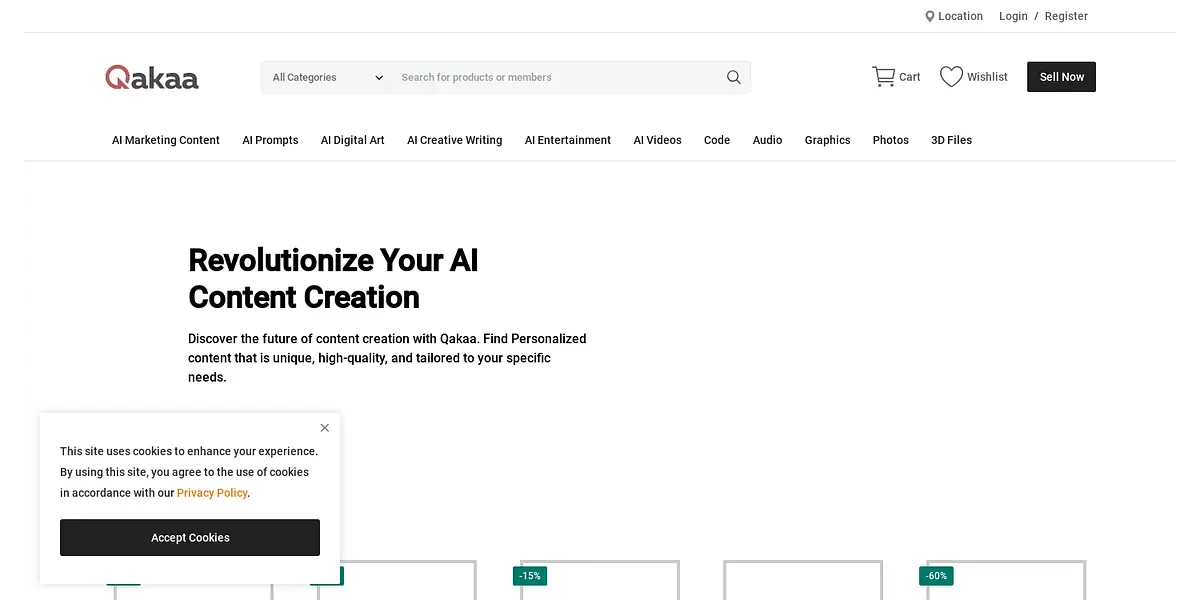The image size is (1200, 600).
Task: Click the Qakaa logo
Action: tap(152, 78)
